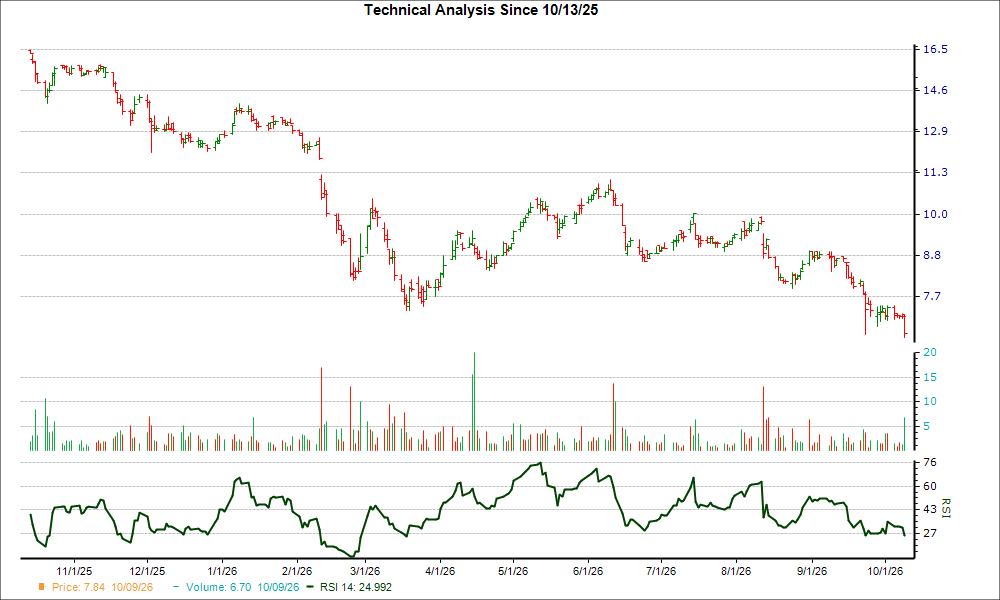Click the 8.8 price axis label
1000x600 pixels.
pyautogui.click(x=932, y=255)
